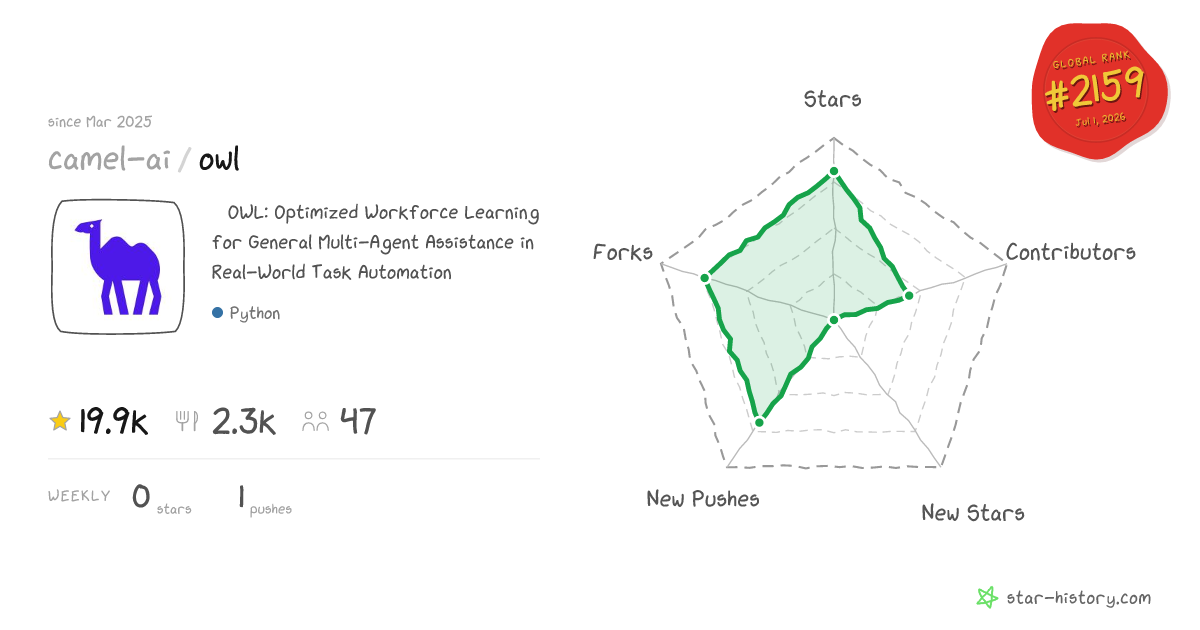Click the blue Python language dot
The image size is (1200, 630).
tap(217, 313)
